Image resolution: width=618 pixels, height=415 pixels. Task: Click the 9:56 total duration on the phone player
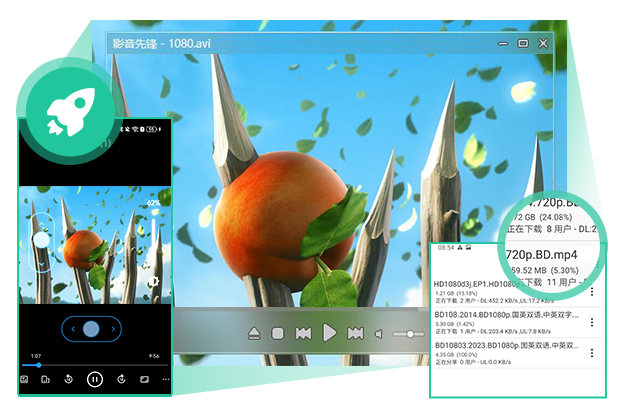[x=154, y=356]
